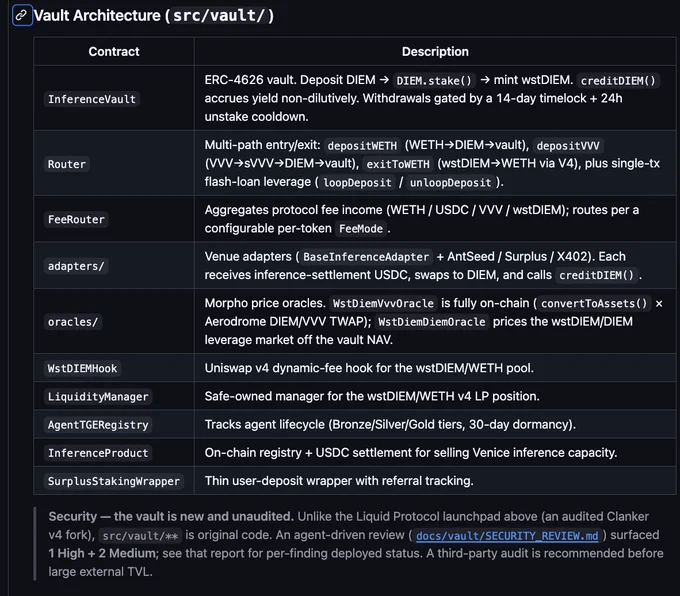Open the docs/vault/SECURITY_REVIEW.md link

pyautogui.click(x=507, y=536)
